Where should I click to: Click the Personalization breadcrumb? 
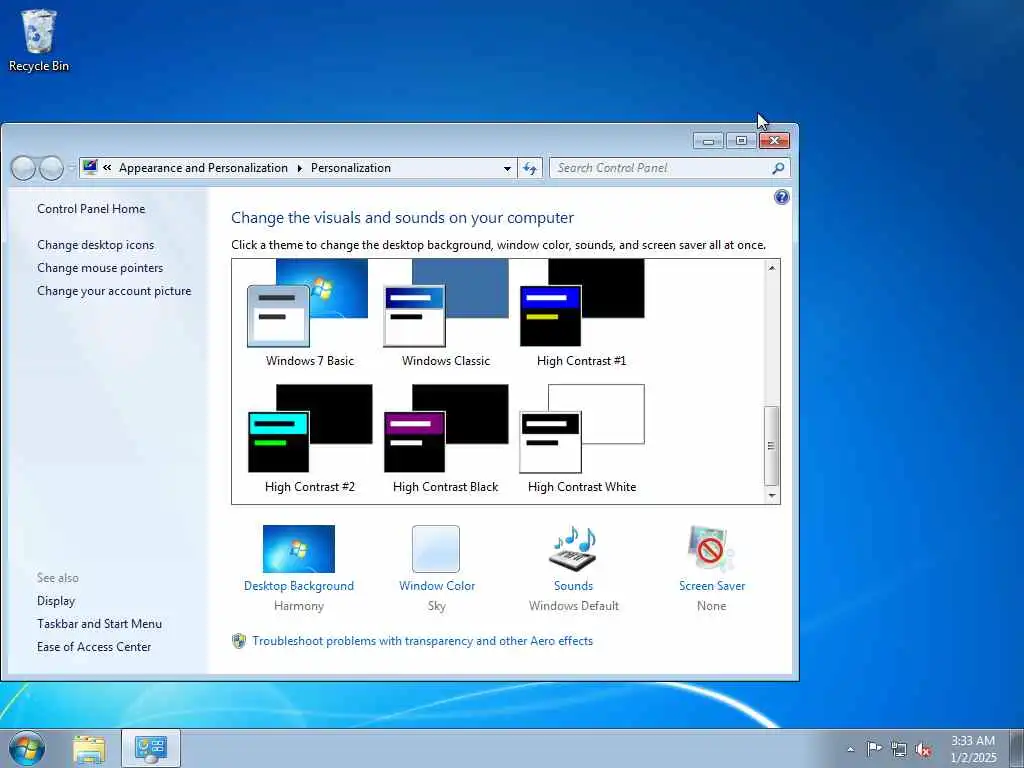point(351,168)
